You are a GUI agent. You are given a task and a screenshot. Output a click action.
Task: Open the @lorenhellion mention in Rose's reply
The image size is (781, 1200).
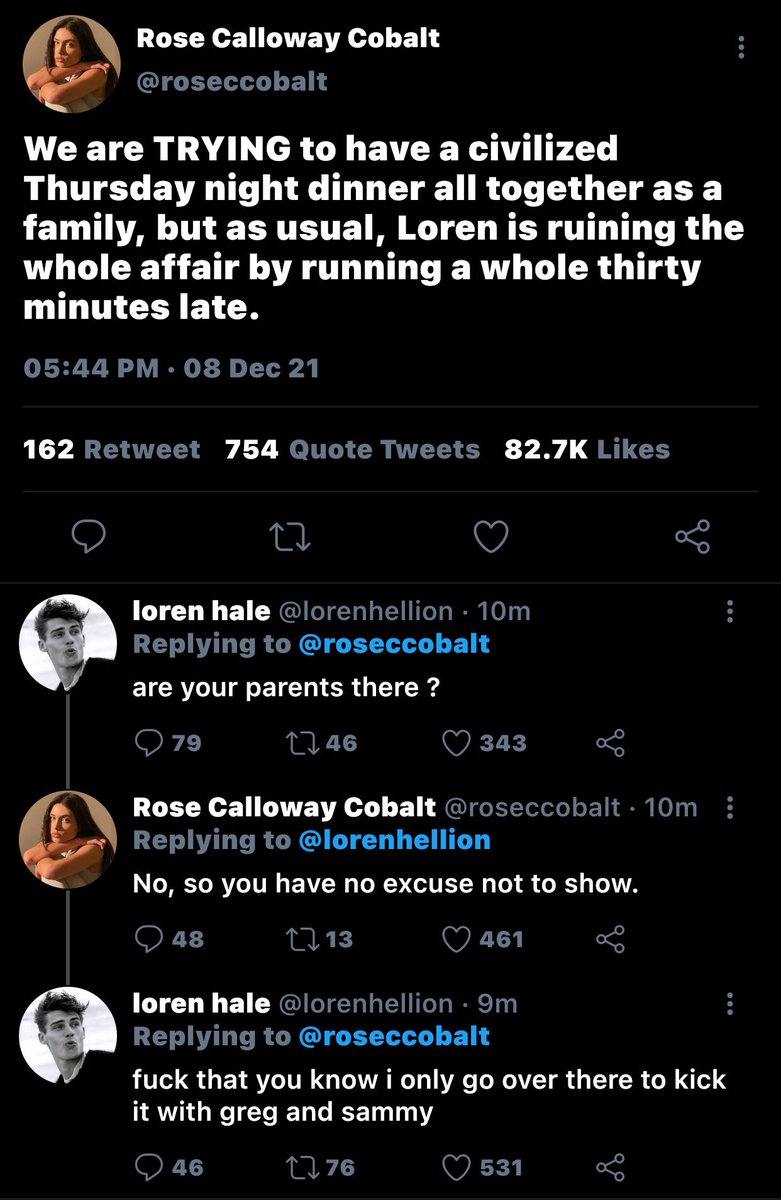click(395, 840)
